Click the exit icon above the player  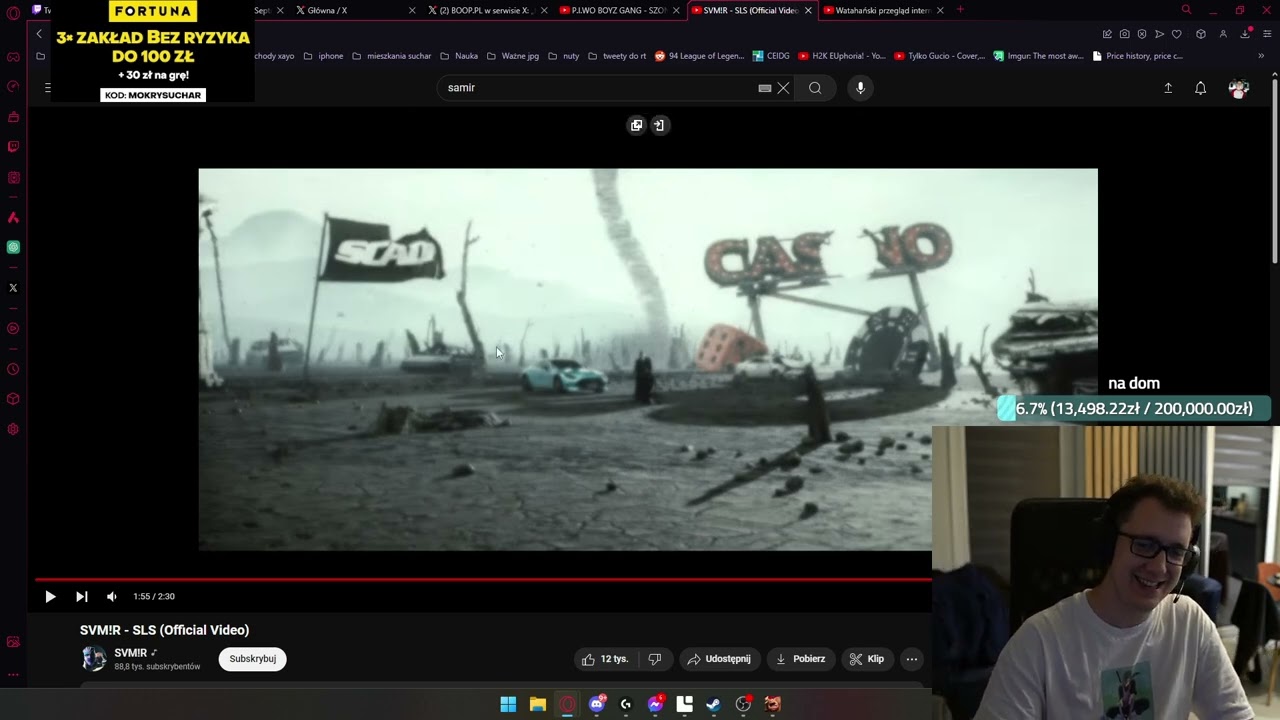click(659, 125)
